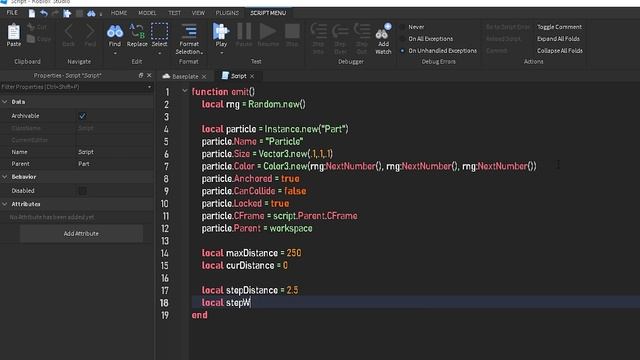Open the SCRIPT MENU ribbon tab
640x360 pixels.
click(268, 13)
